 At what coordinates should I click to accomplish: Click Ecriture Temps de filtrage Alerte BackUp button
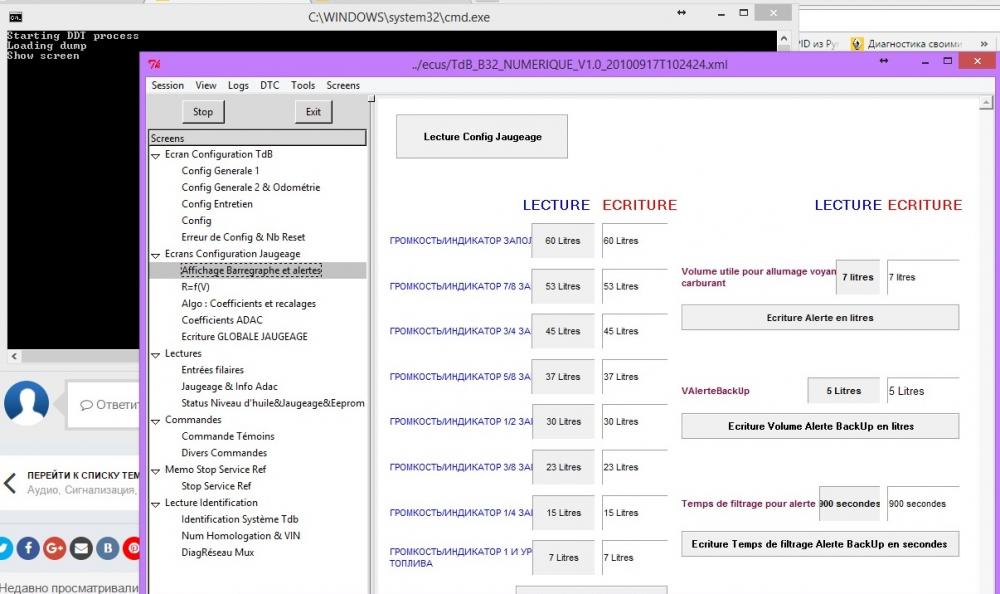pos(820,544)
